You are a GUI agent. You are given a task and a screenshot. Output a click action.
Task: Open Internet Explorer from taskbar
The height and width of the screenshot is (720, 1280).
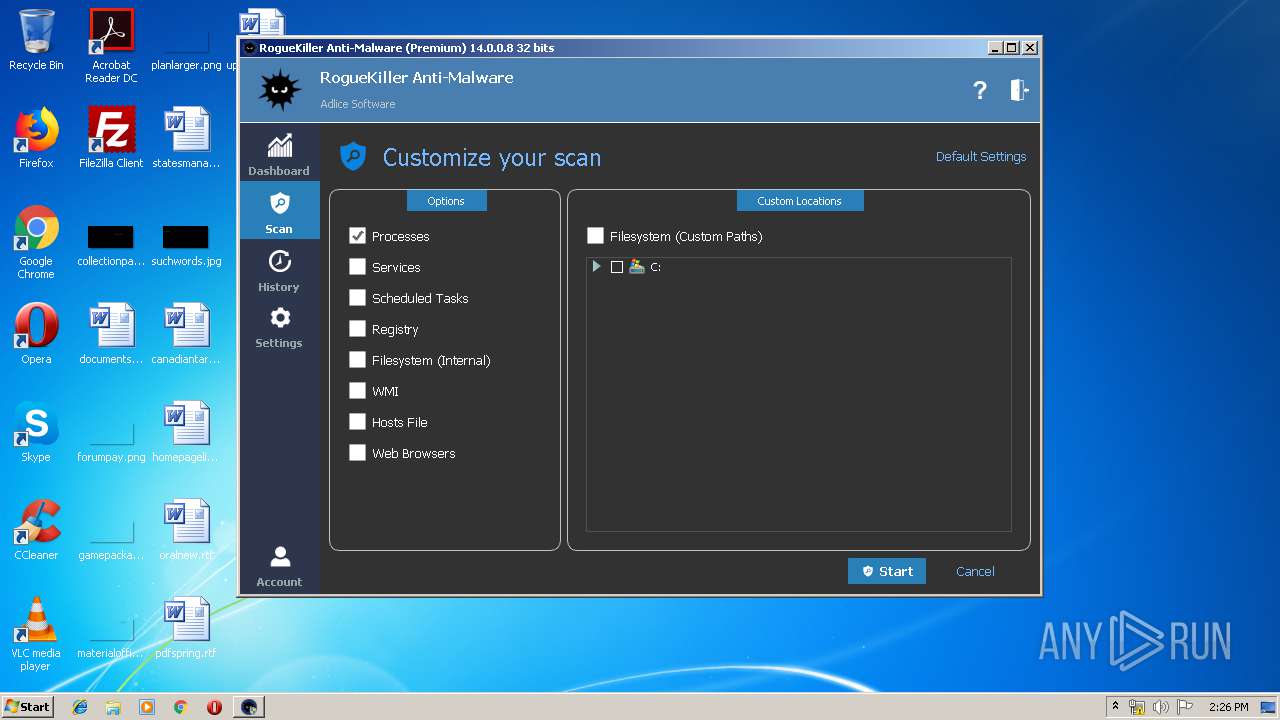80,707
